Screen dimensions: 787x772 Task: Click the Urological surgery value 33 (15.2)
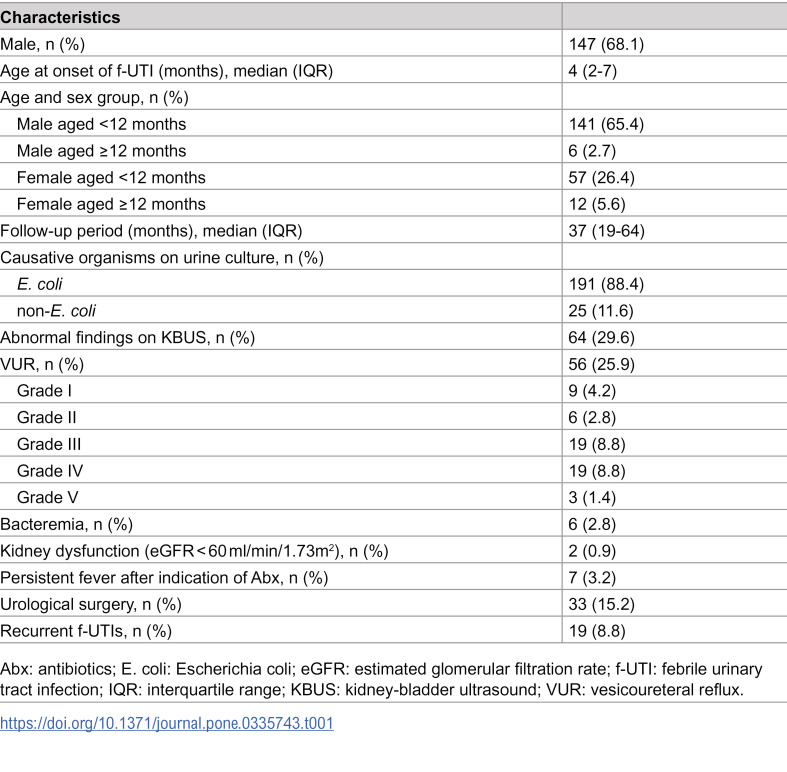coord(601,604)
